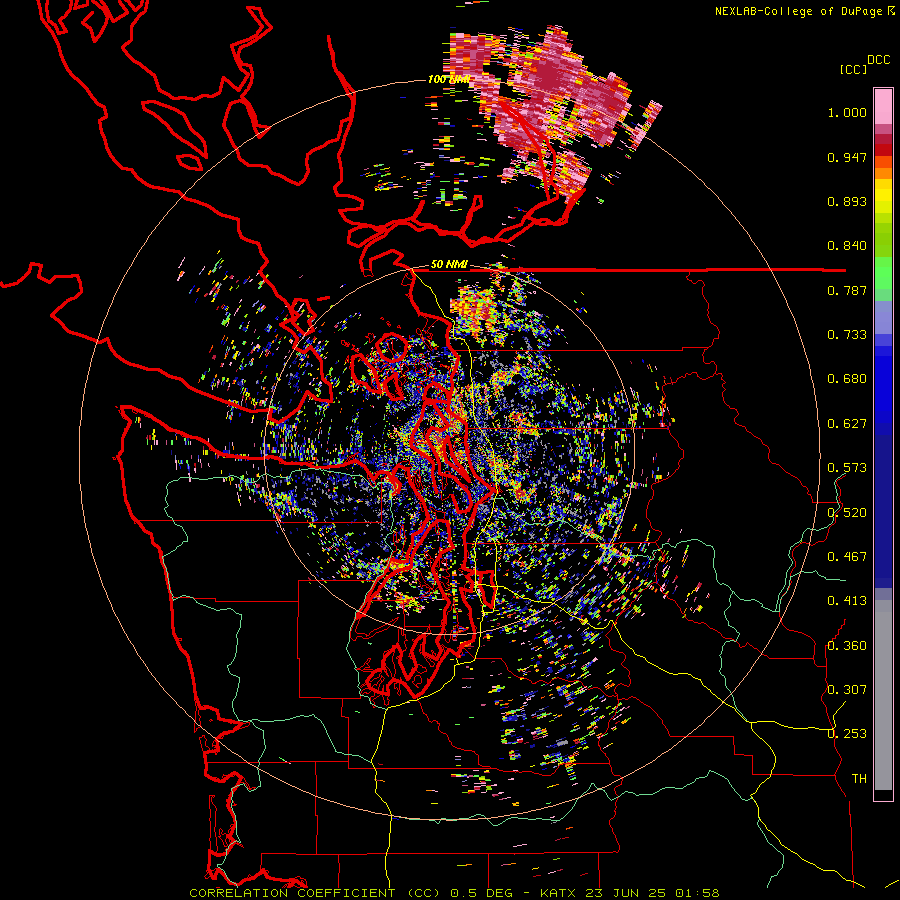Click the 0.627 scale value
Viewport: 900px width, 900px height.
pyautogui.click(x=847, y=424)
